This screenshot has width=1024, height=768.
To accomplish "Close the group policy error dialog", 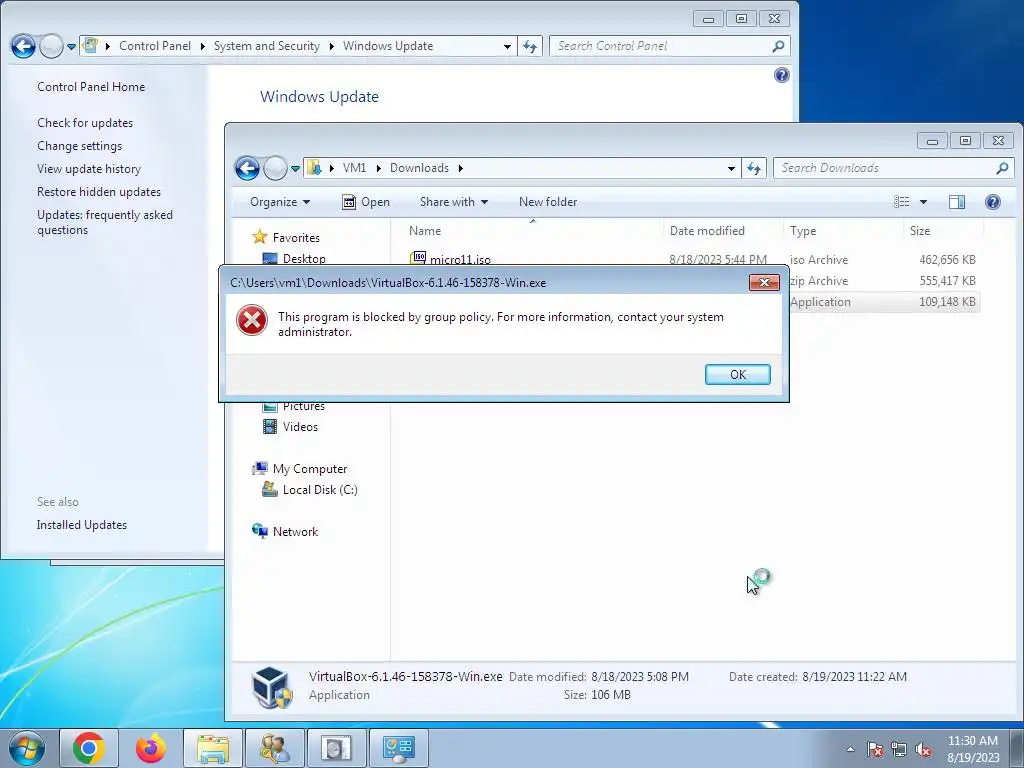I will click(763, 282).
